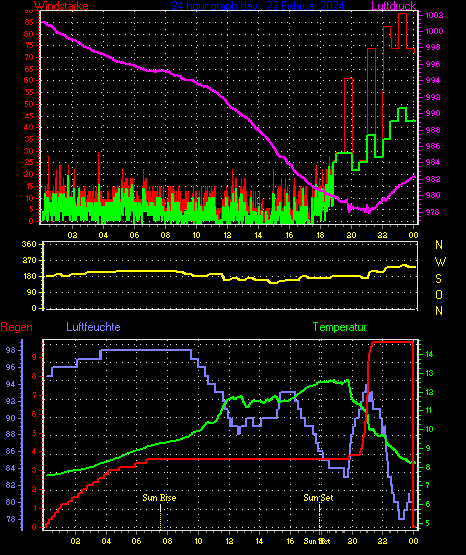Click 180 on the wind direction axis

click(x=29, y=276)
